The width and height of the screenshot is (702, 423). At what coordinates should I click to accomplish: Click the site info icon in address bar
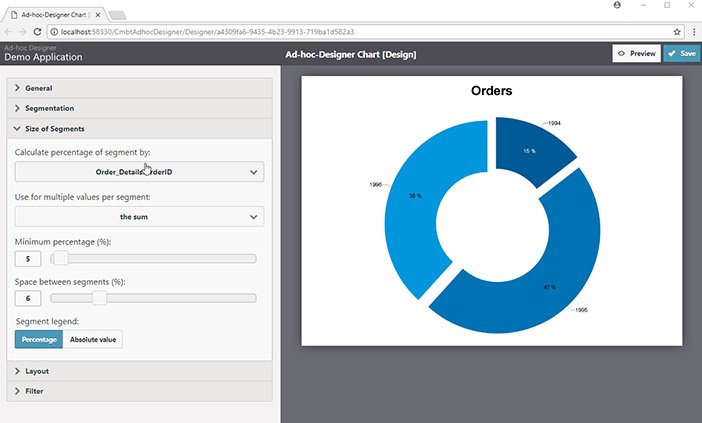click(54, 32)
